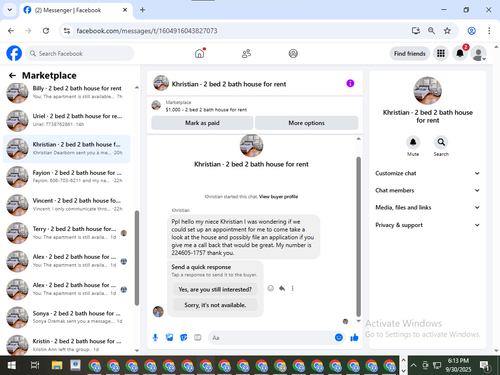Expand the Chat members section

428,190
